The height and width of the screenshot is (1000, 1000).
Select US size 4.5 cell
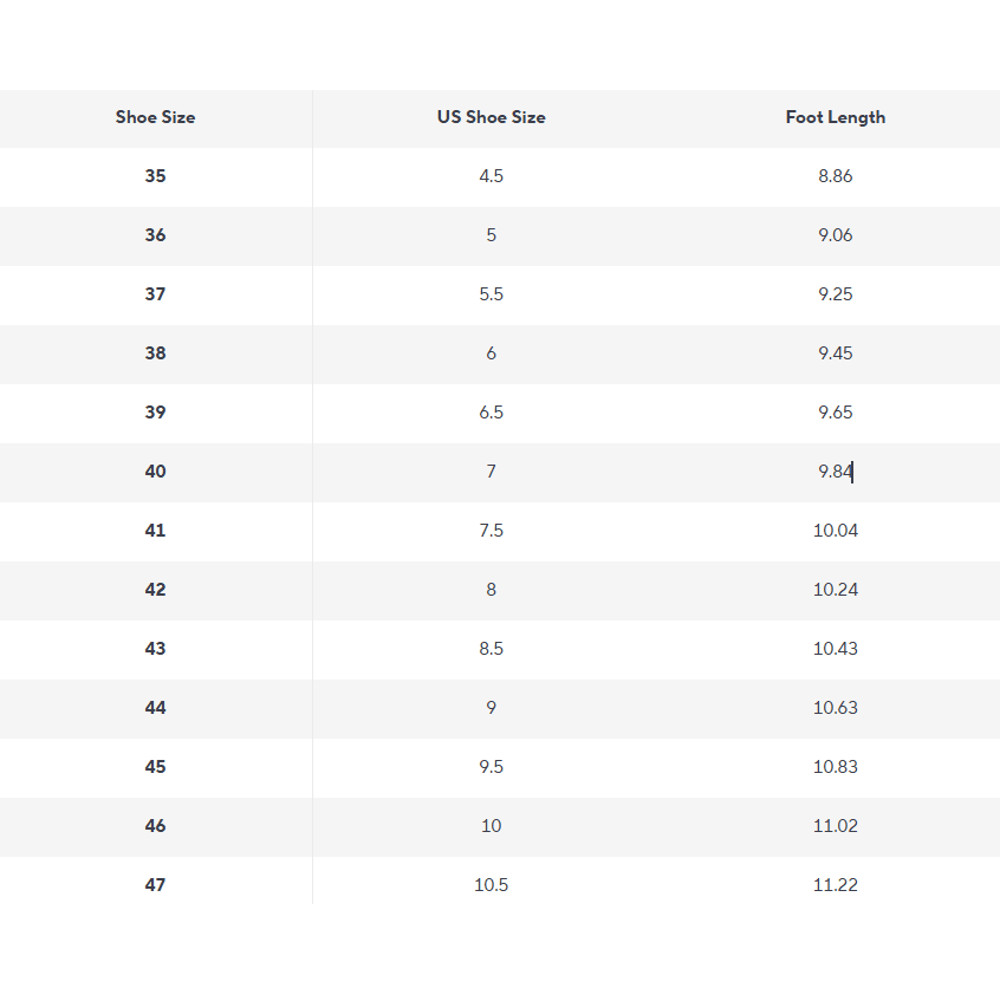tap(491, 176)
